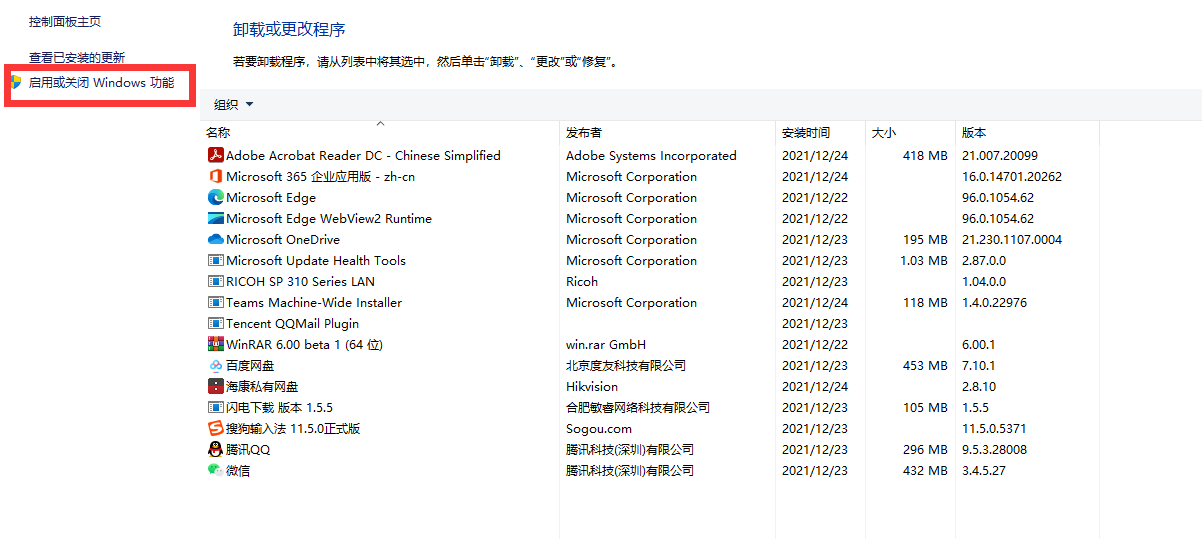This screenshot has width=1202, height=539.
Task: Select the 搜狗输入法 11.5.0正式版 name
Action: [293, 428]
